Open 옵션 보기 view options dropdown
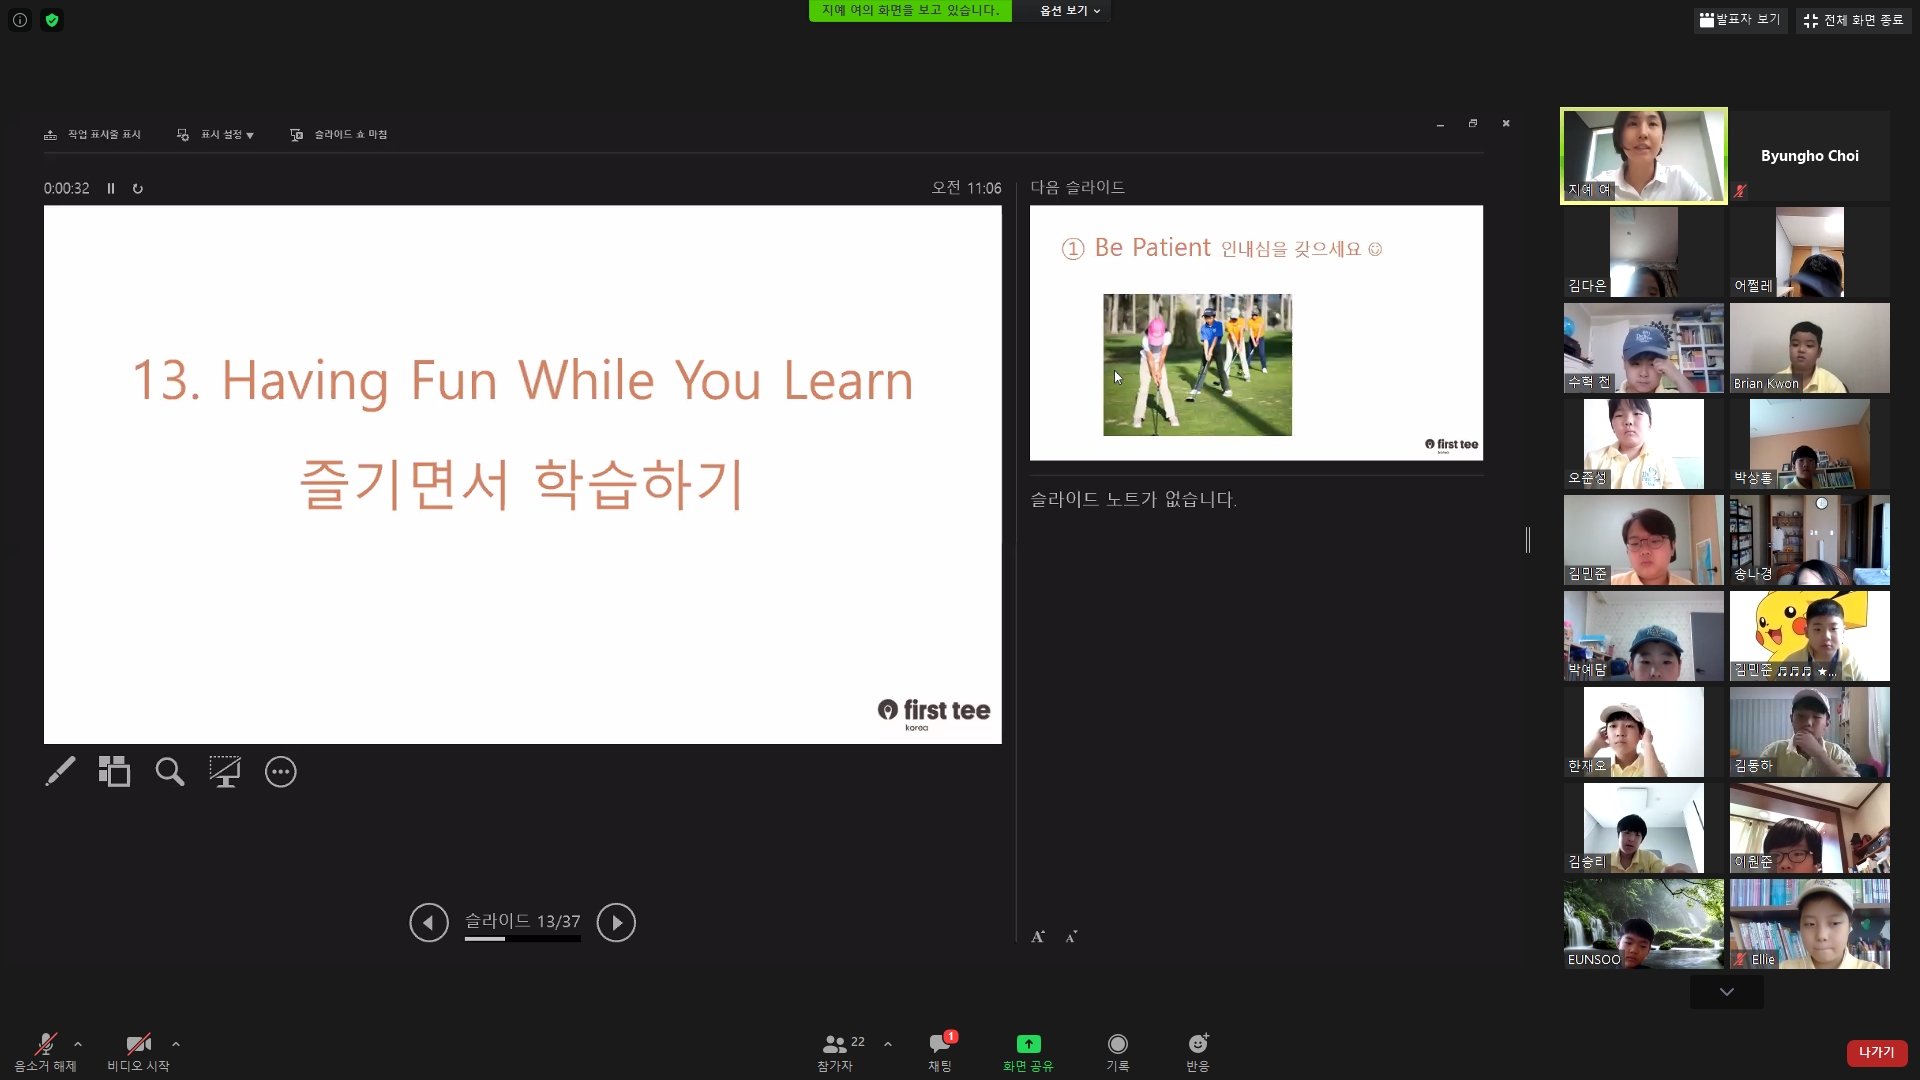The height and width of the screenshot is (1080, 1920). coord(1069,11)
